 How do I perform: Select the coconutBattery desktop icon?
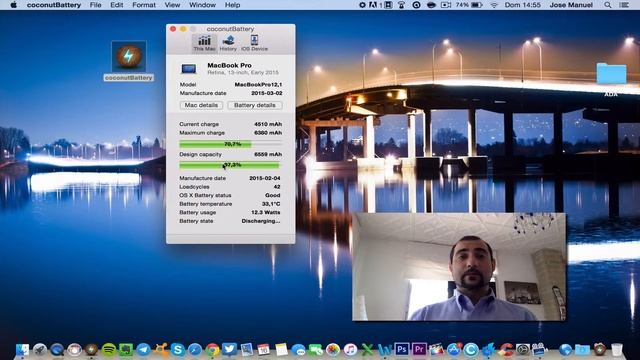pyautogui.click(x=129, y=61)
